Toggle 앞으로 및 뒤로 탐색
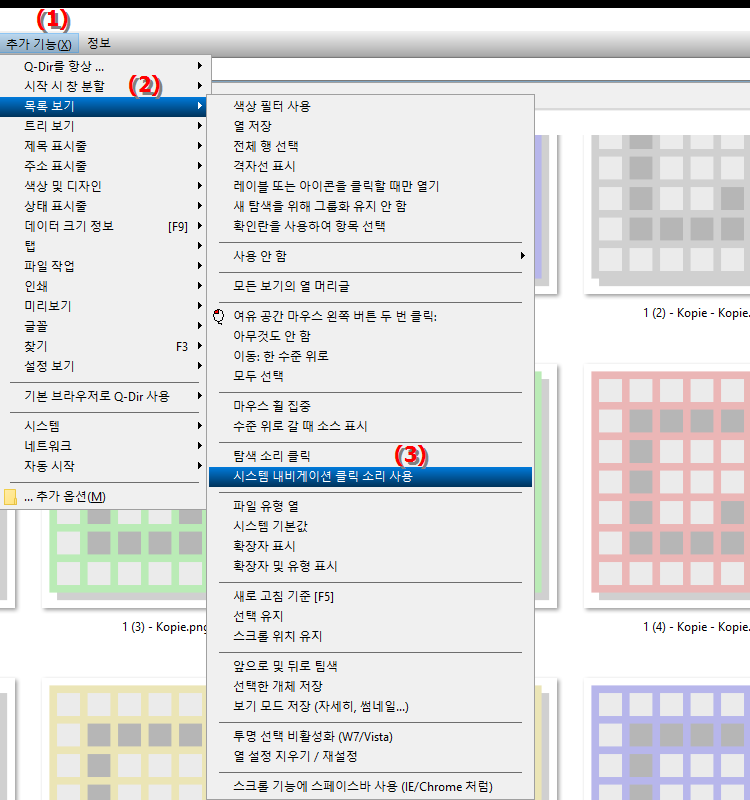This screenshot has height=800, width=750. pyautogui.click(x=370, y=666)
